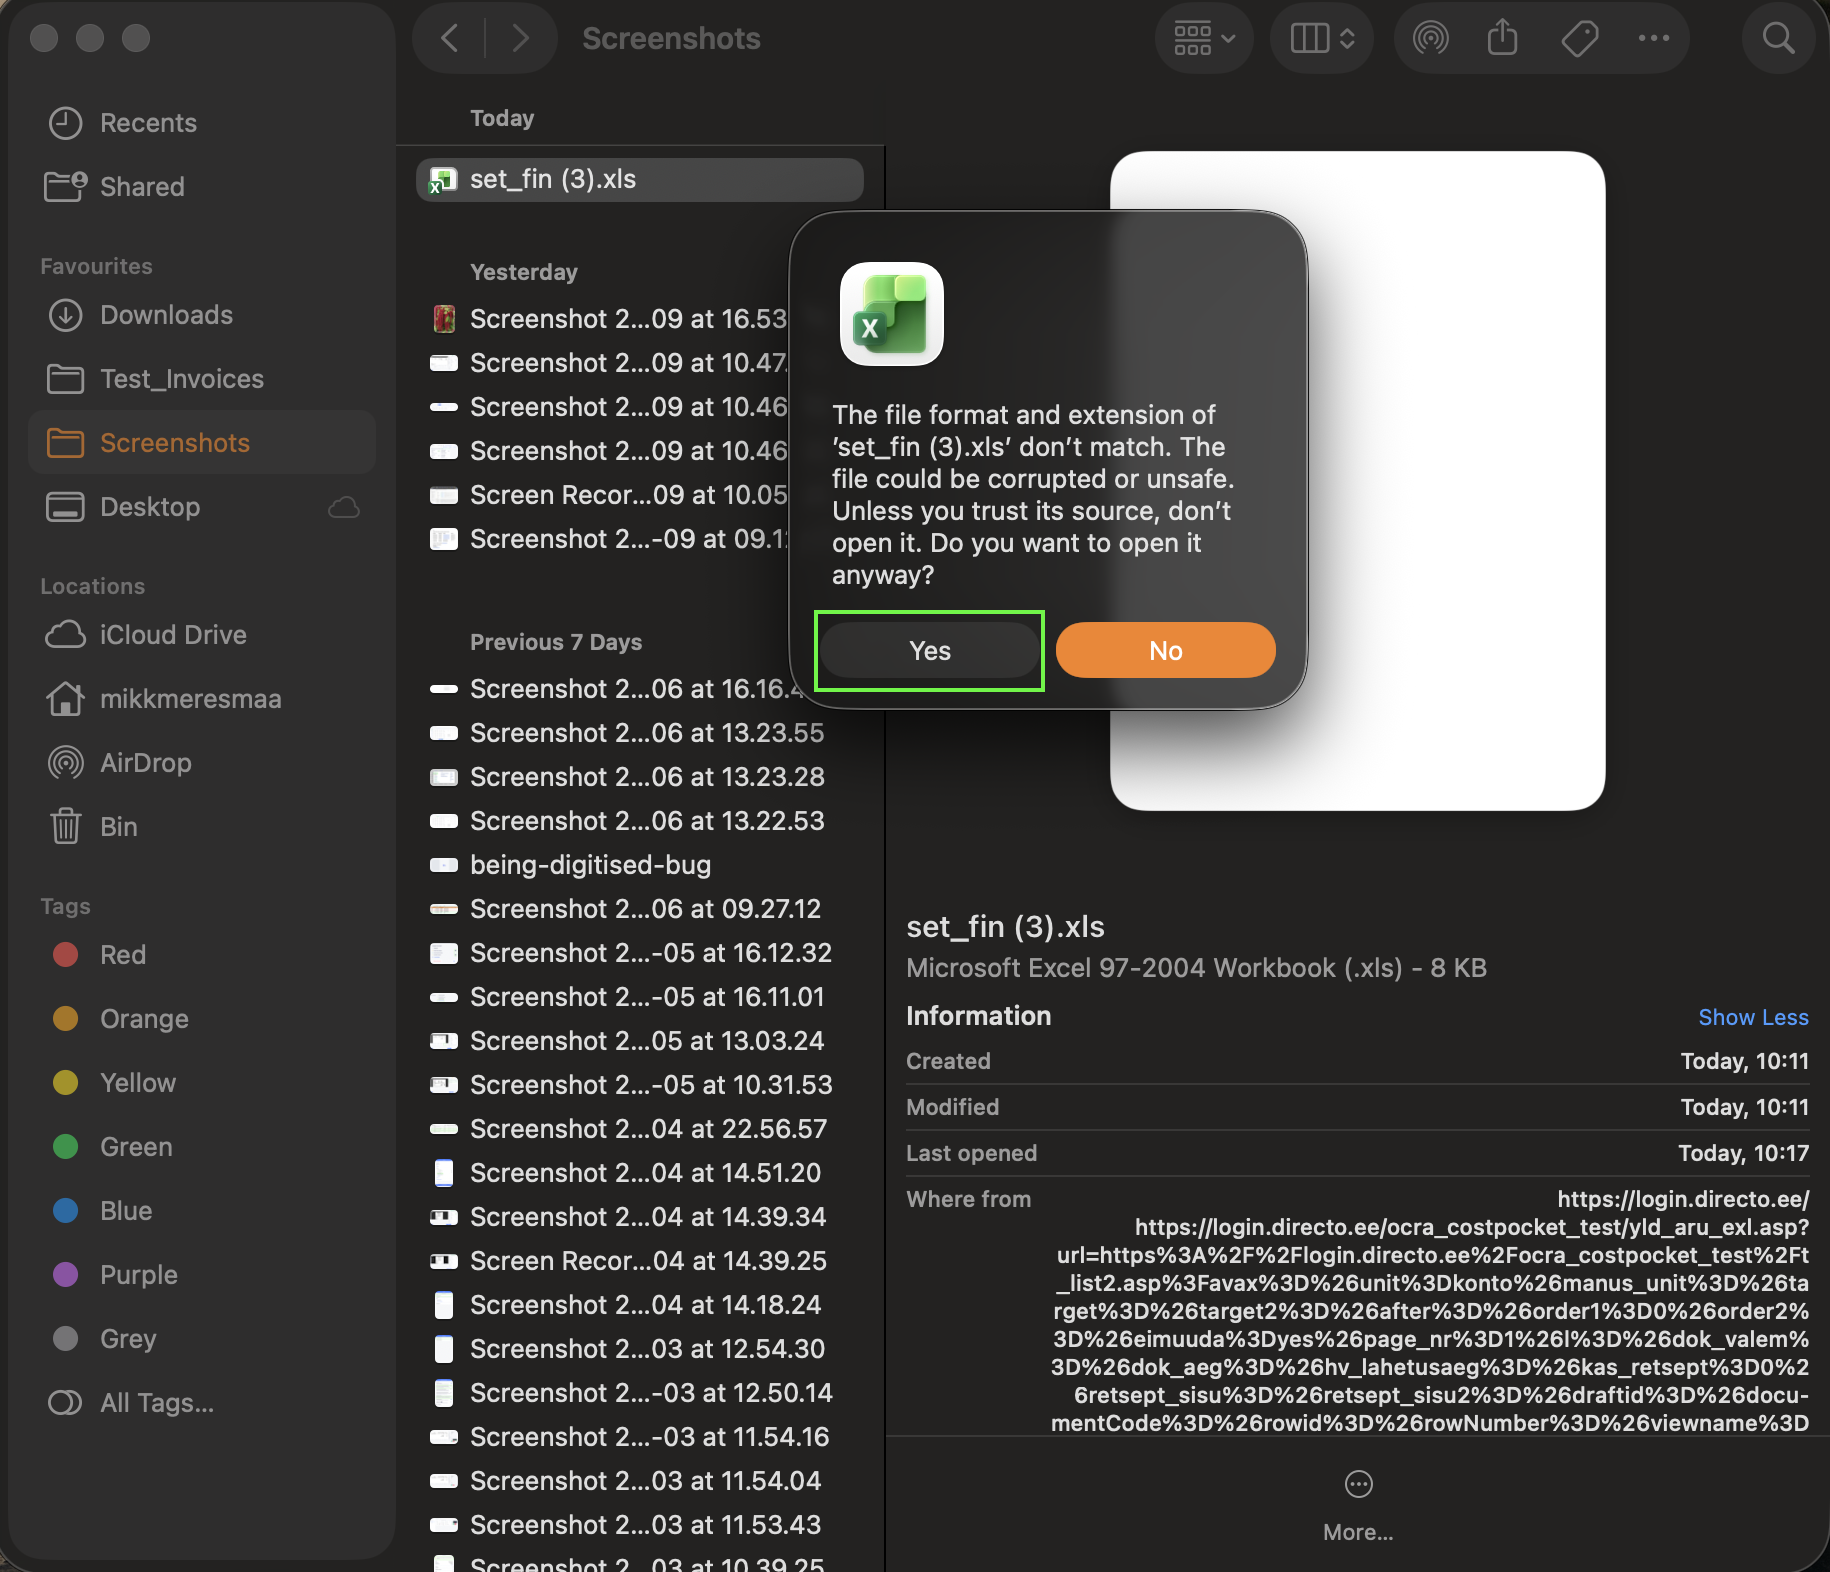The width and height of the screenshot is (1830, 1572).
Task: Open the Finder search magnifier
Action: [x=1778, y=39]
